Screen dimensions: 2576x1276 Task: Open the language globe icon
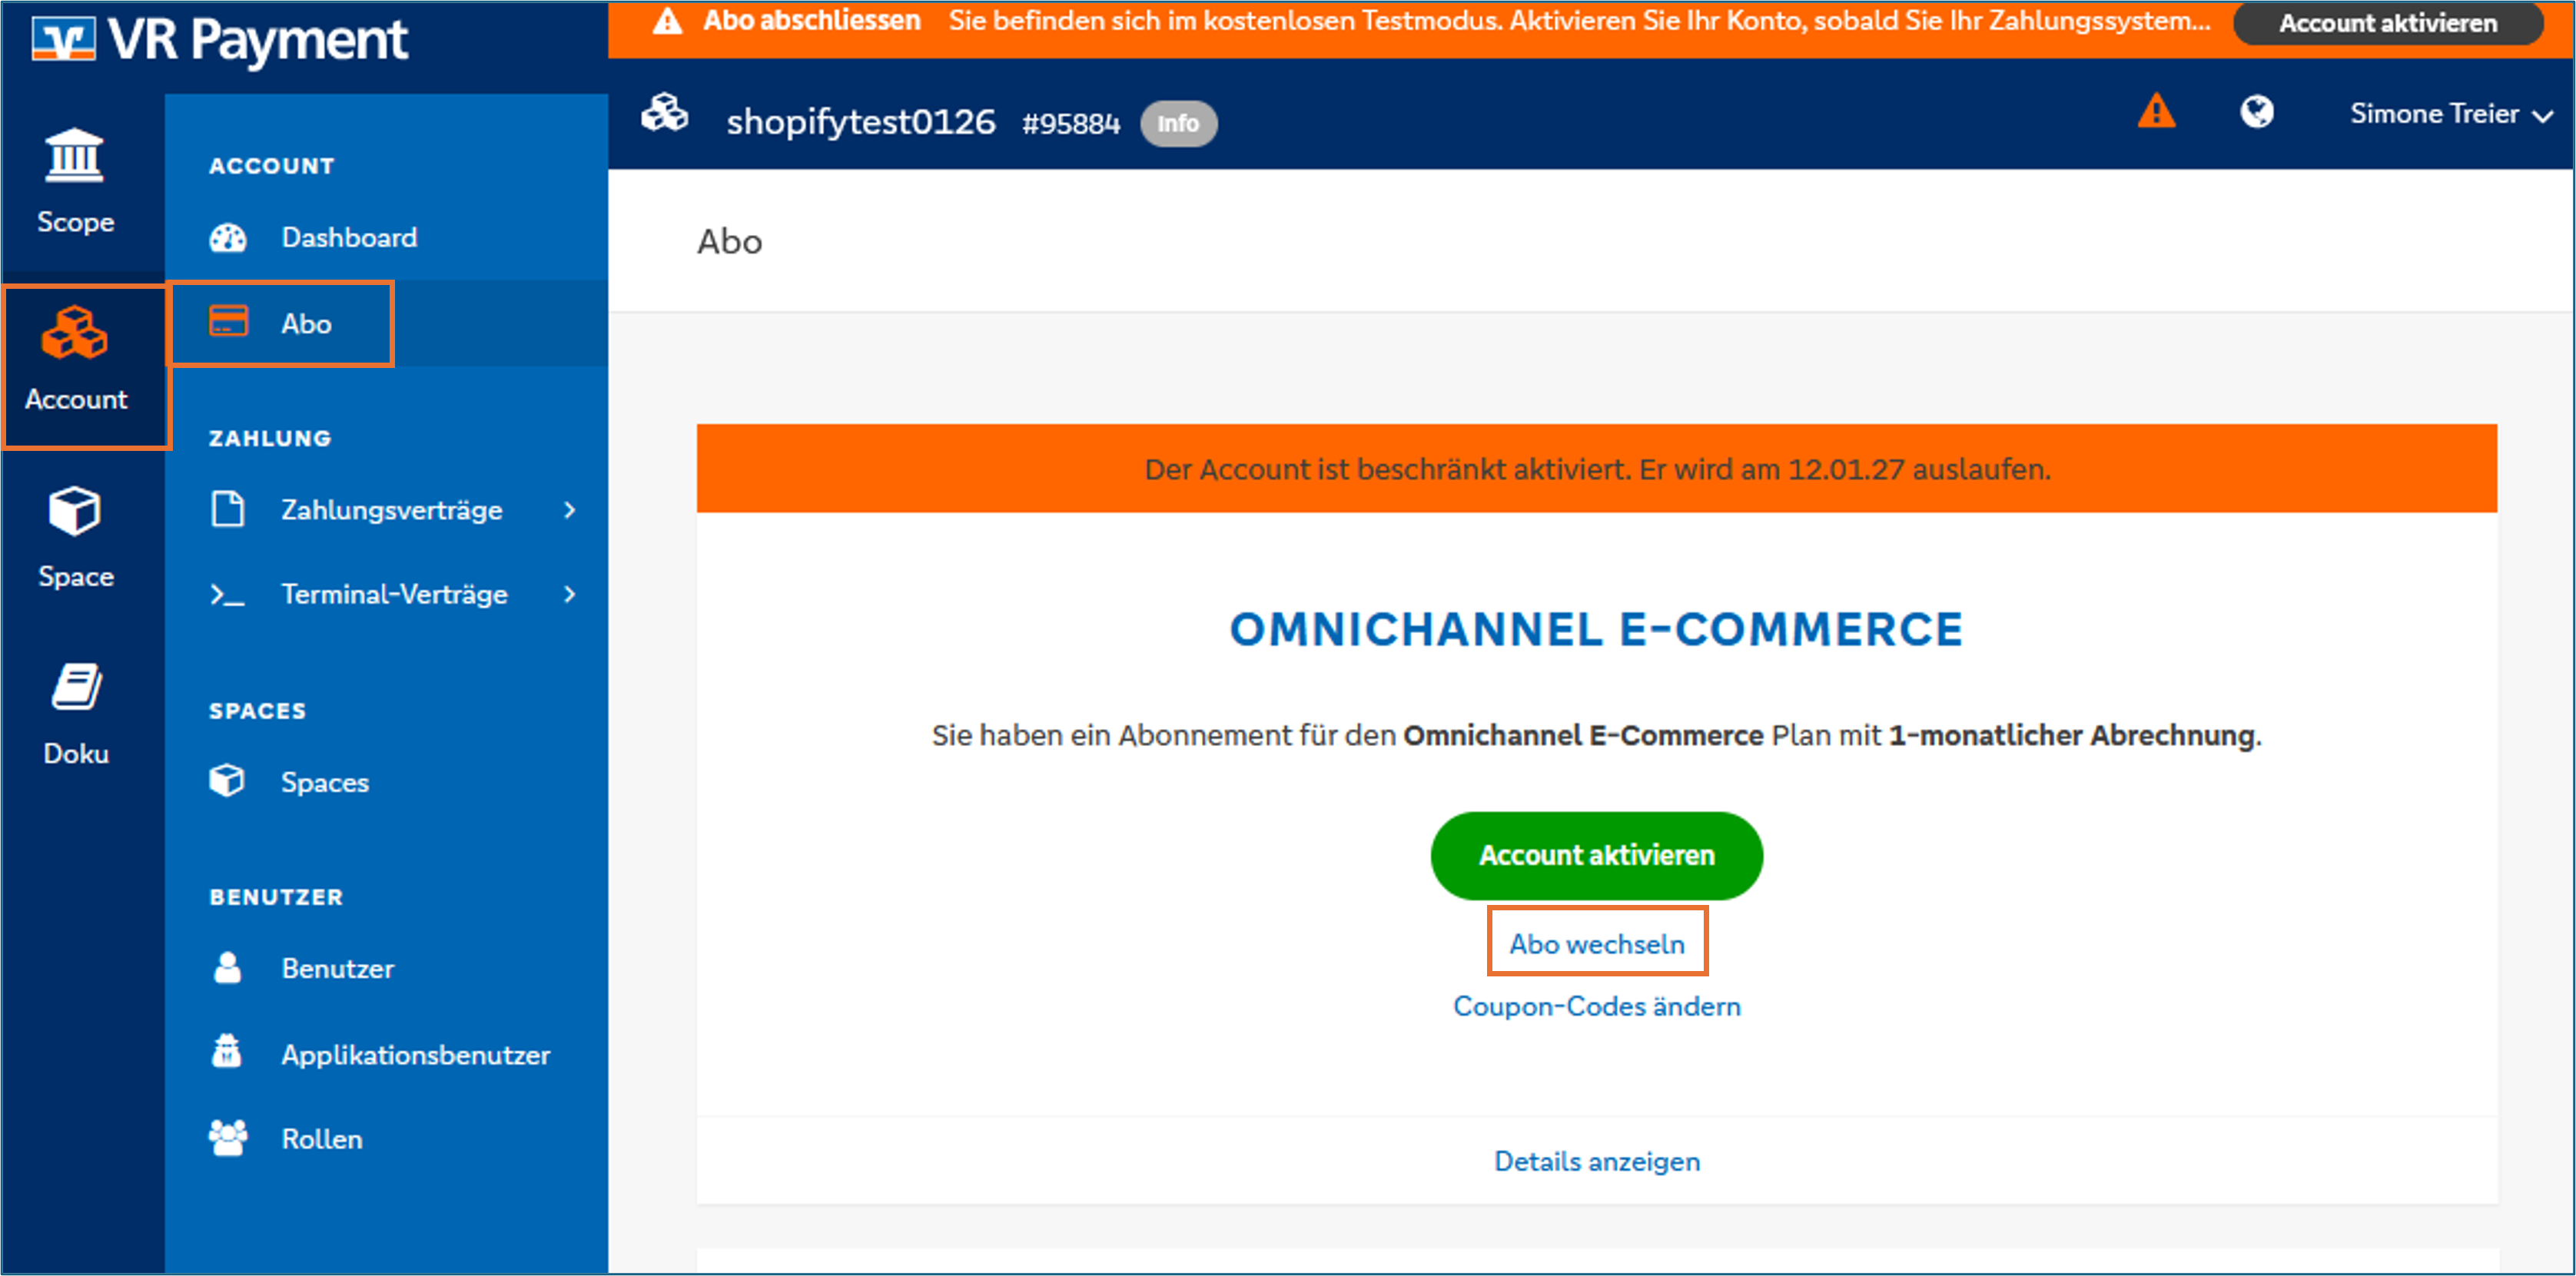2258,112
